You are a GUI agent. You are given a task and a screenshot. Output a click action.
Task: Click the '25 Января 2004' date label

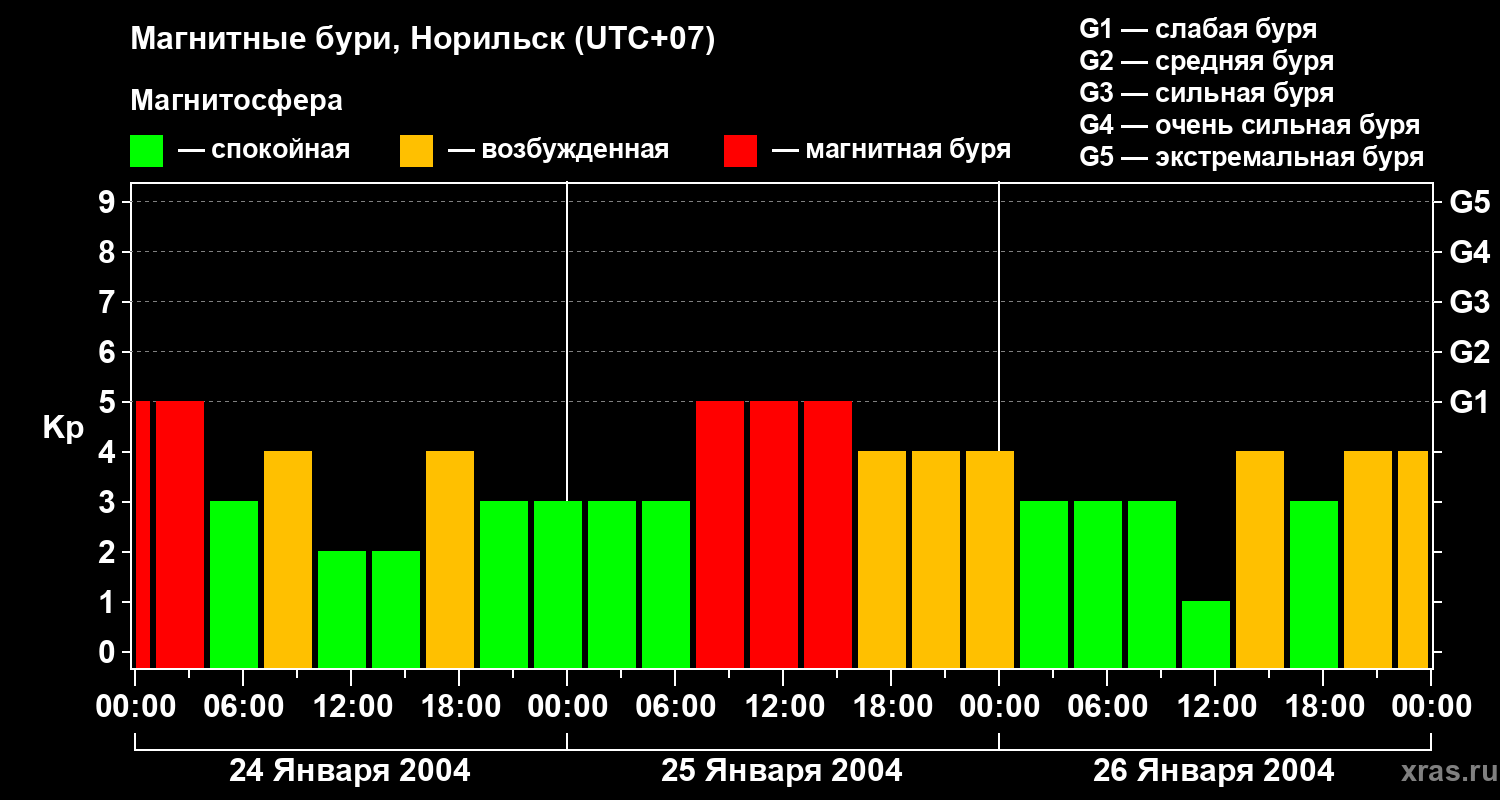pyautogui.click(x=782, y=771)
